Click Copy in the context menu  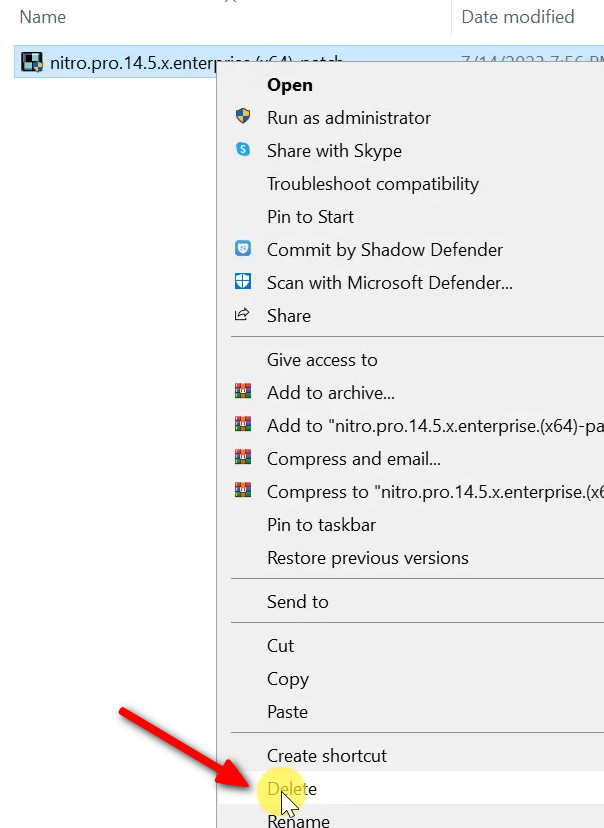coord(287,679)
